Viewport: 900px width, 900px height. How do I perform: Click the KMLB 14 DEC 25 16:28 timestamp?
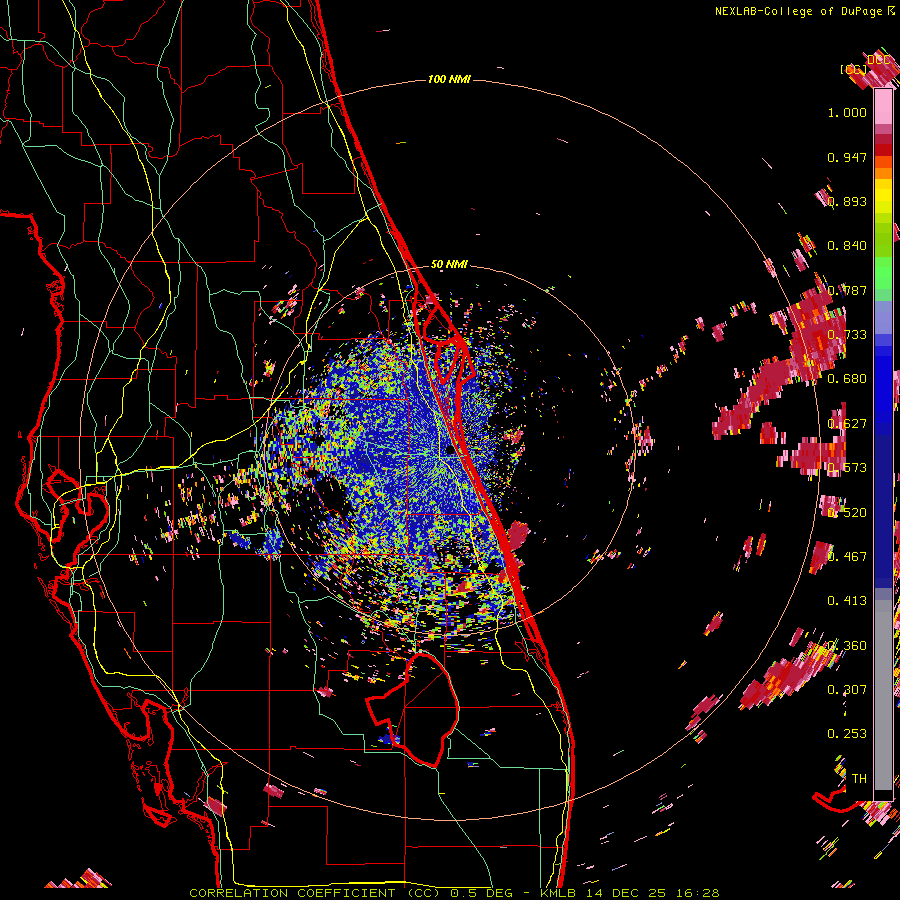pyautogui.click(x=629, y=893)
